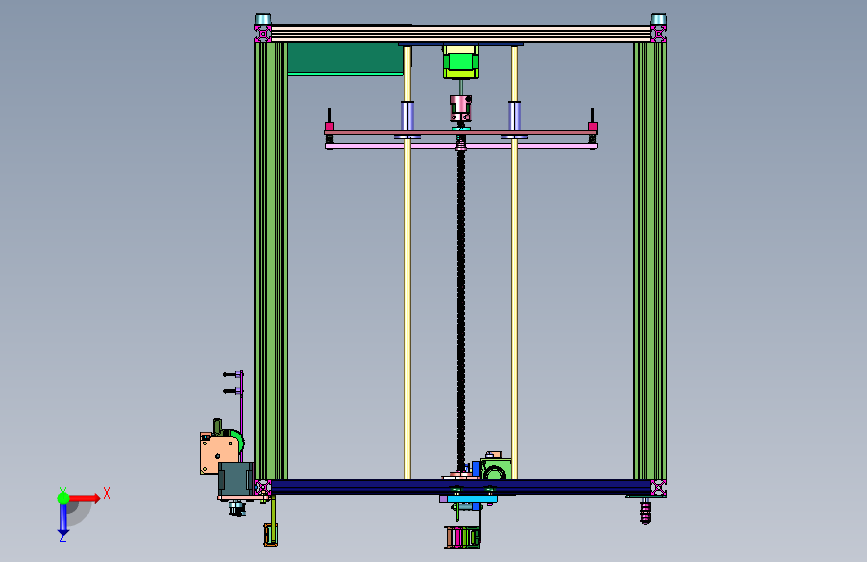This screenshot has width=867, height=562.
Task: Click the blue 'Z' axis label
Action: tap(62, 537)
